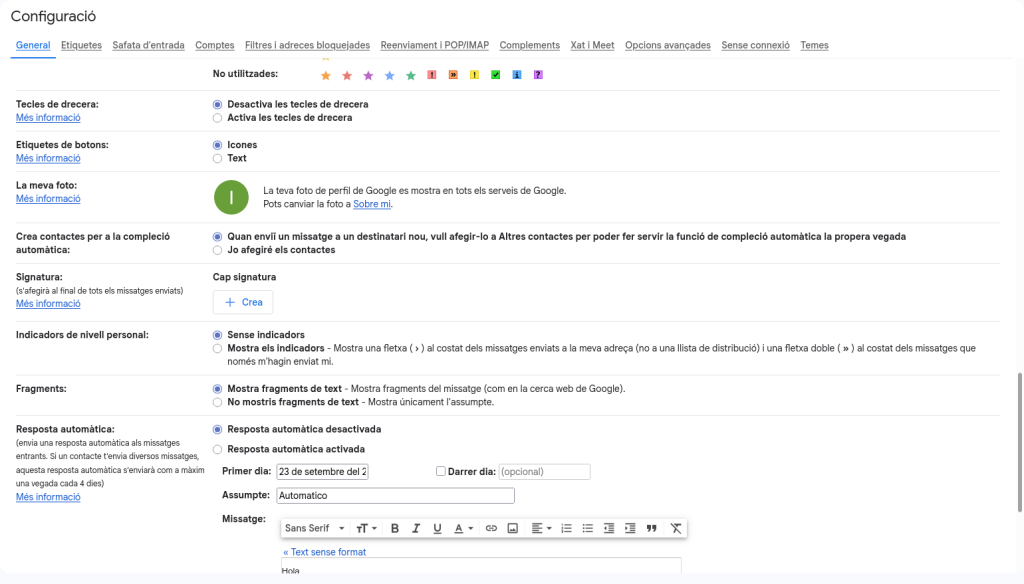Switch to the Etiquetes tab
This screenshot has height=584, width=1024.
pos(81,45)
